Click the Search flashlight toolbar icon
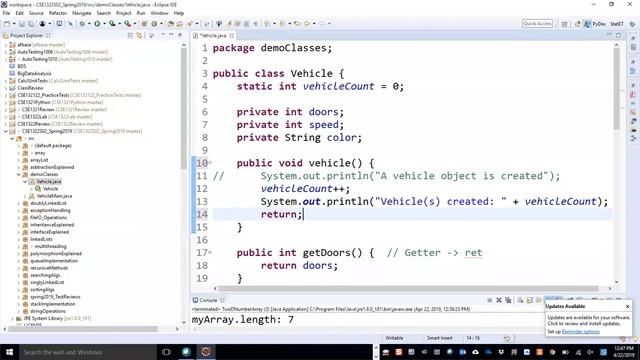Screen dimensions: 640x360 pos(190,24)
